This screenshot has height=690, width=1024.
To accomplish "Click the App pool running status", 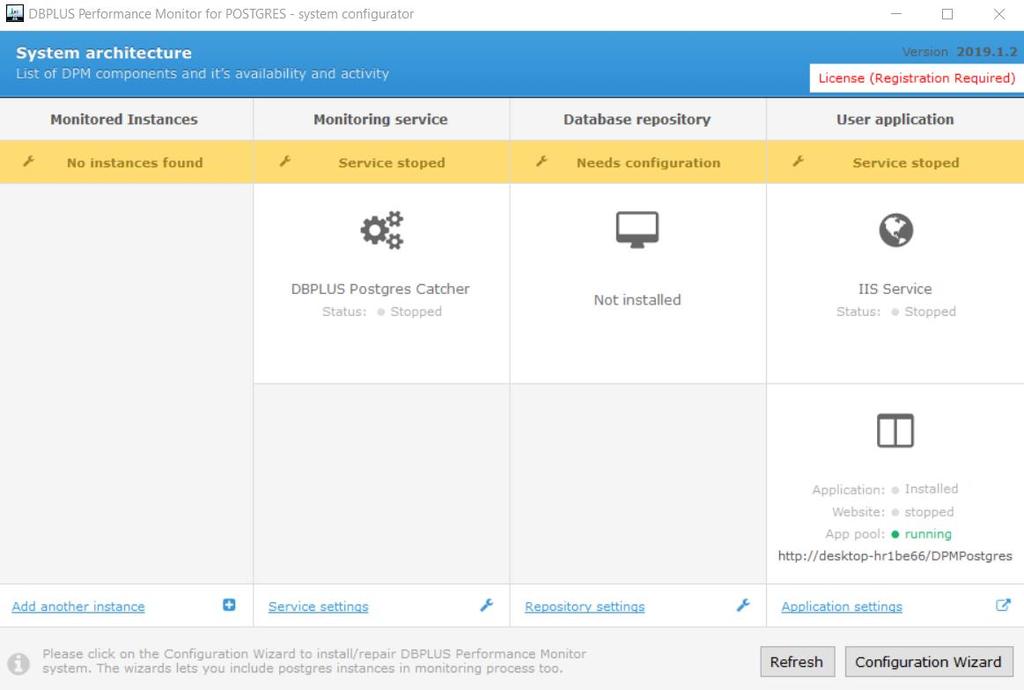I will click(x=928, y=534).
